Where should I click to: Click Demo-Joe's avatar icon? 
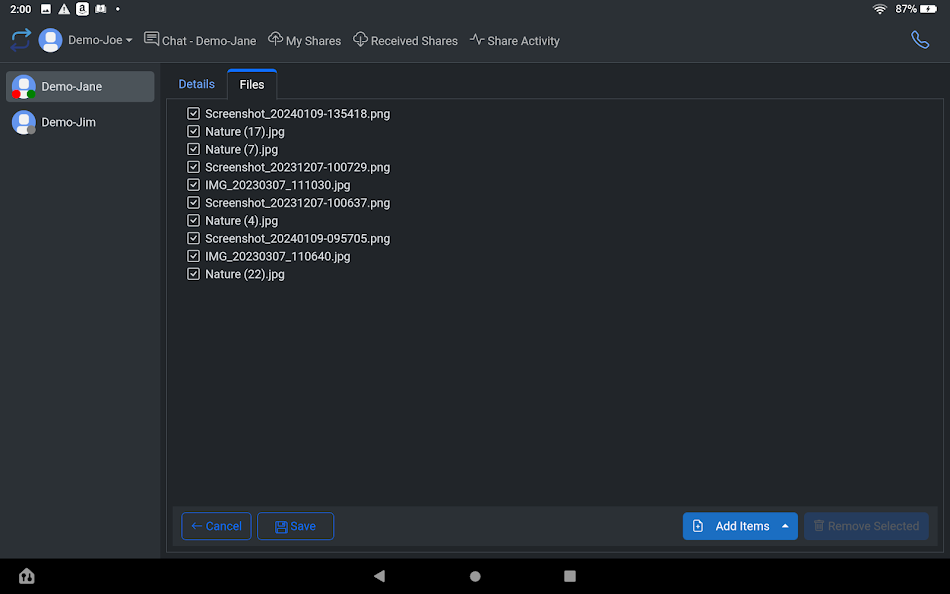pos(50,40)
